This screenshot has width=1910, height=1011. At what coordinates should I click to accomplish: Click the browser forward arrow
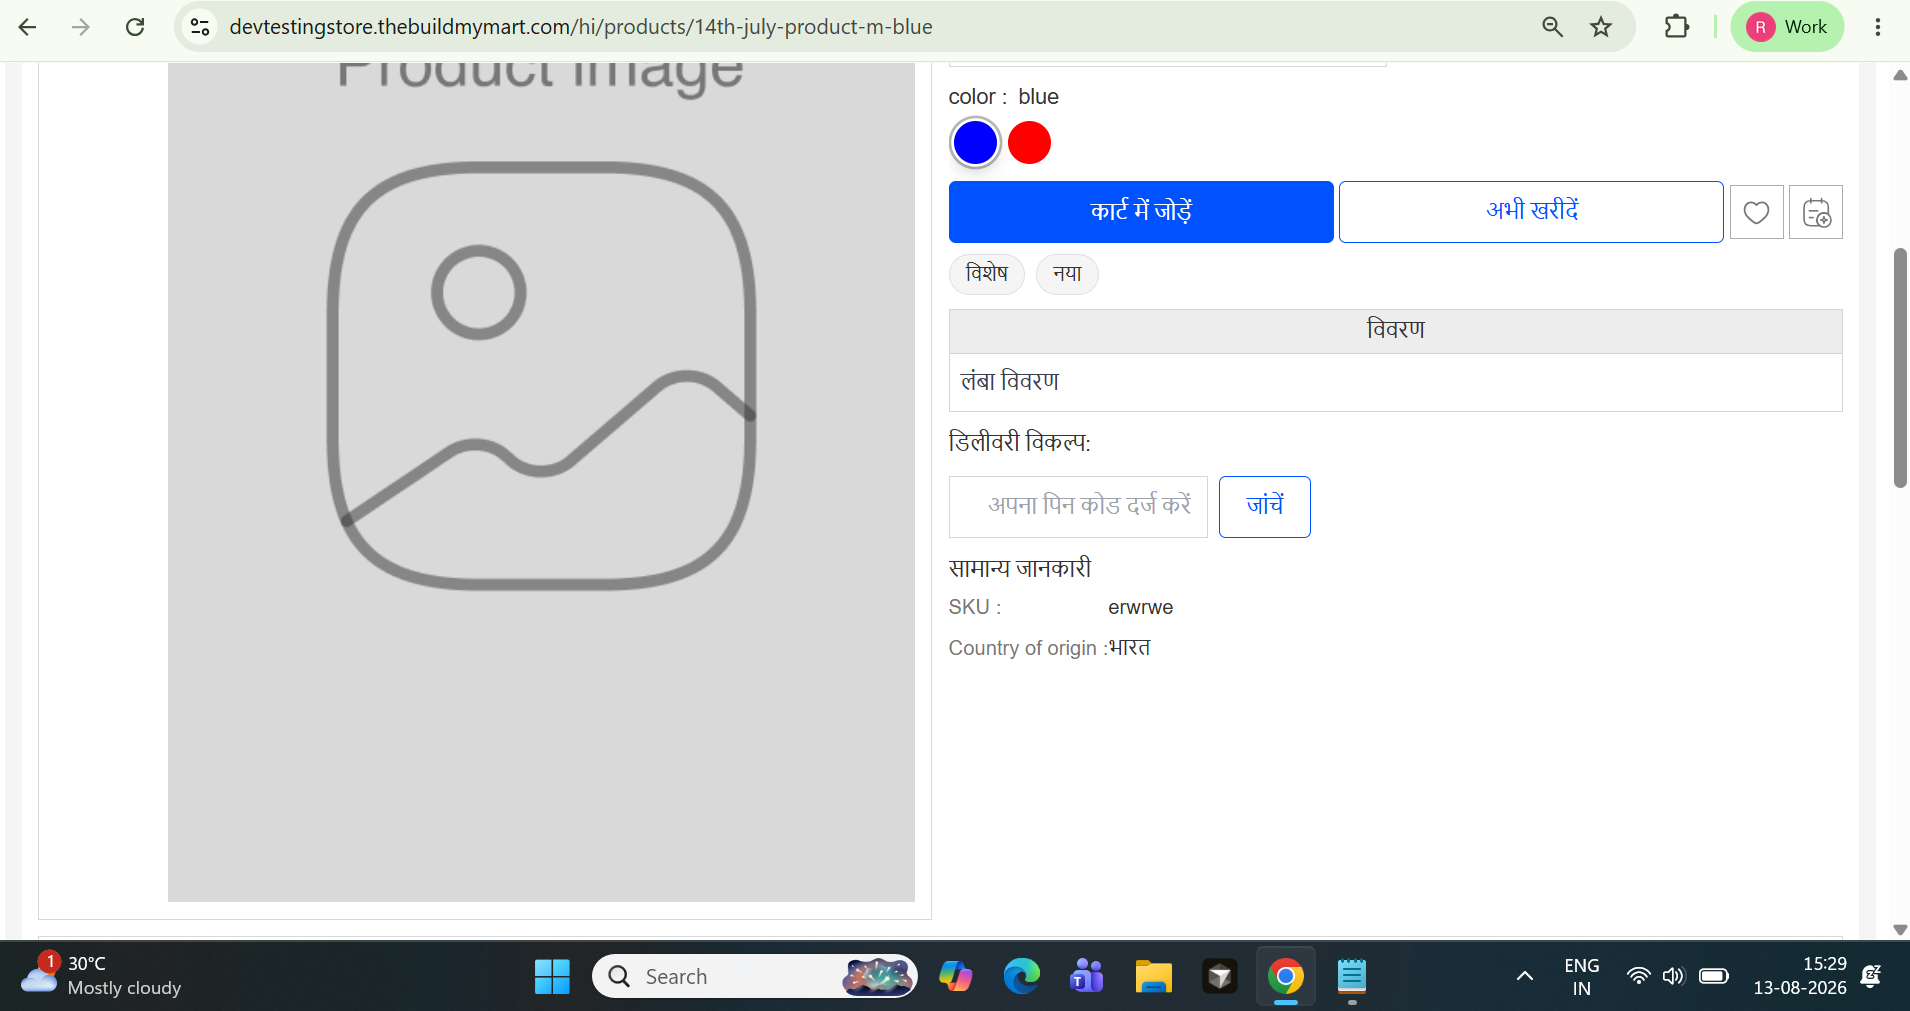pos(81,27)
